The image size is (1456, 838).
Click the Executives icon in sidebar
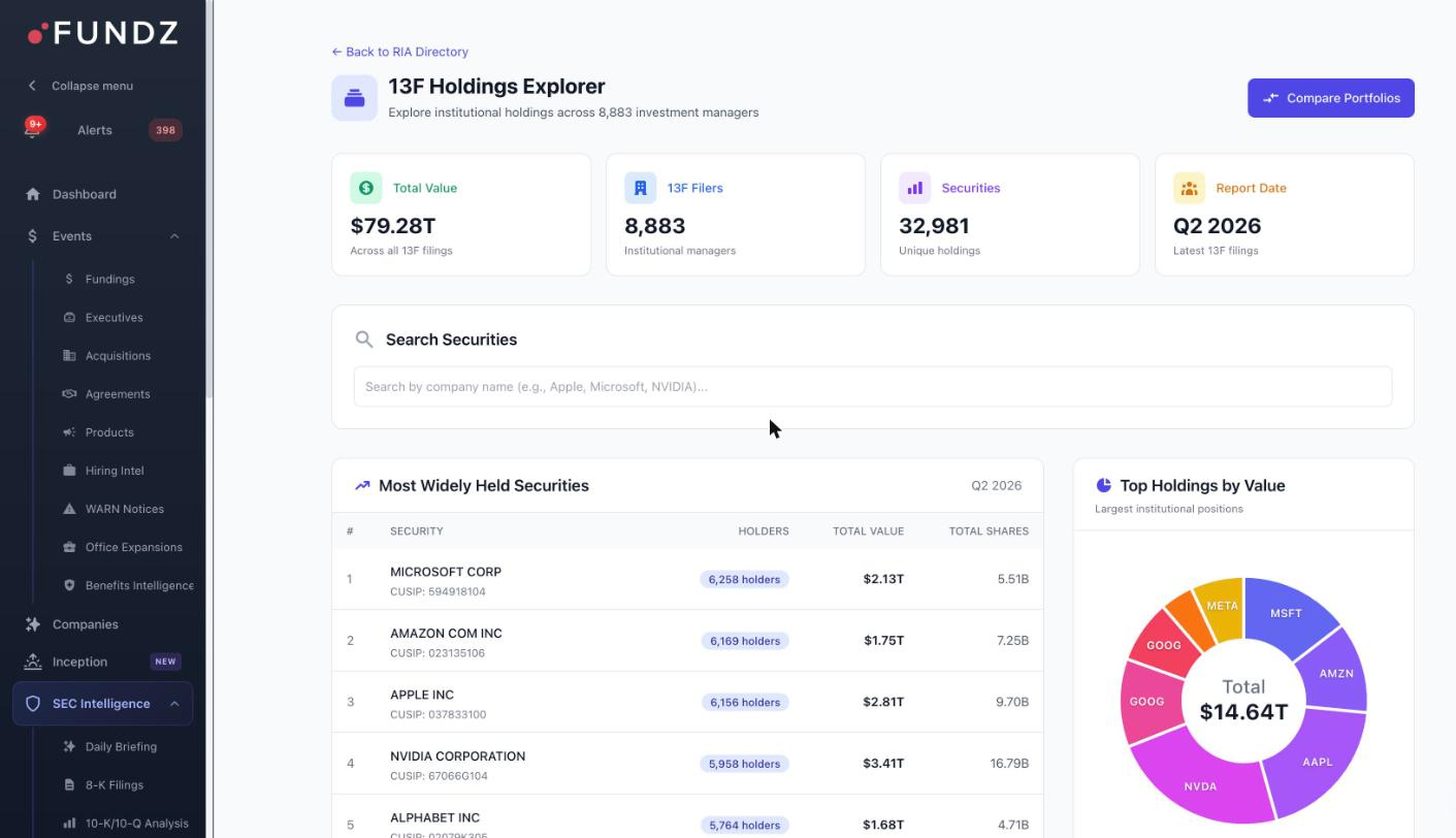pyautogui.click(x=69, y=317)
